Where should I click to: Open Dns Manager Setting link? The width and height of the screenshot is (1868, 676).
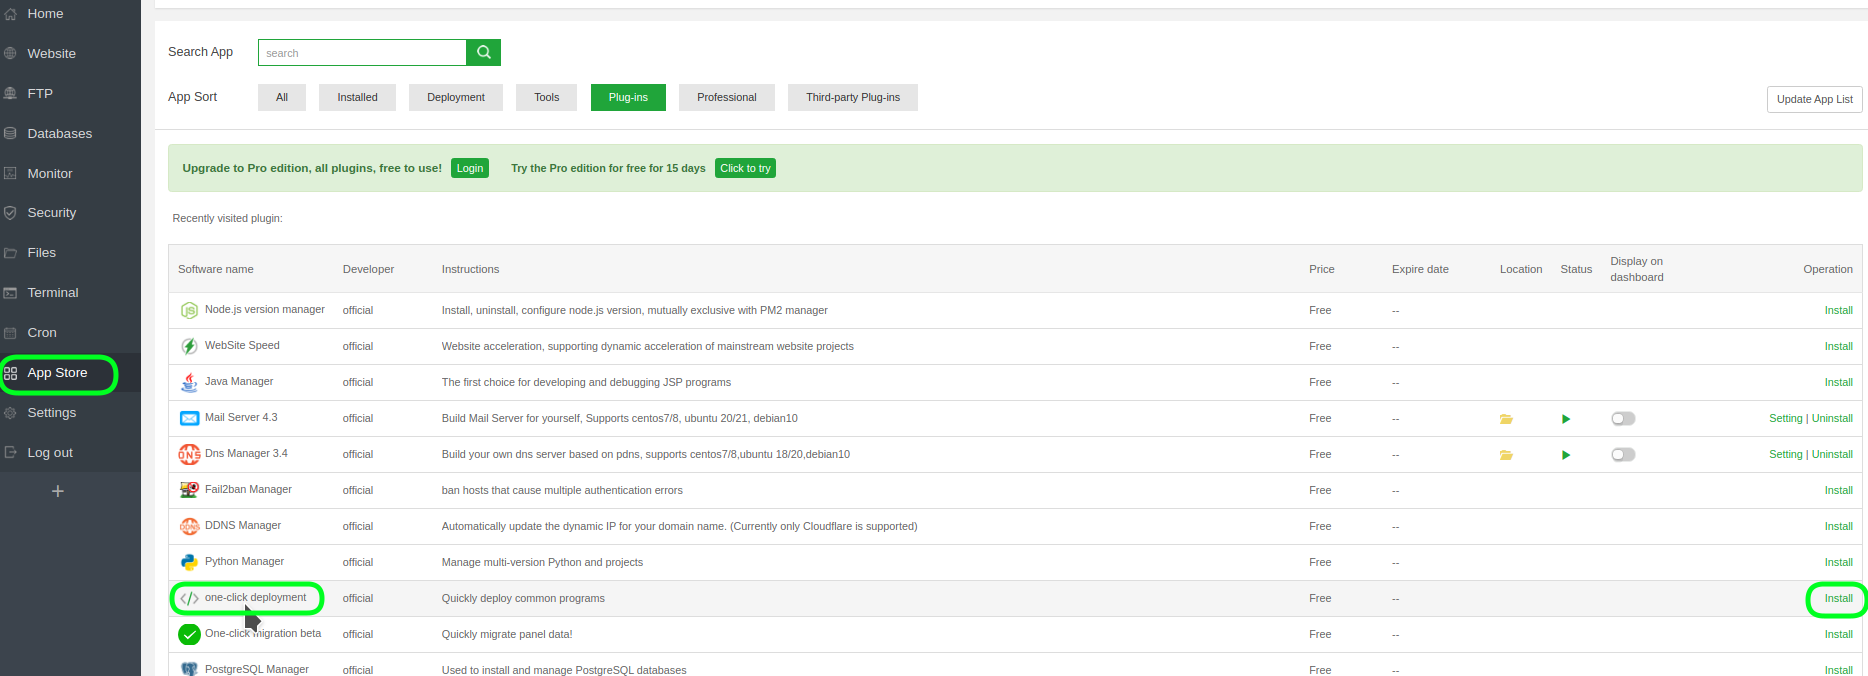[x=1785, y=454]
